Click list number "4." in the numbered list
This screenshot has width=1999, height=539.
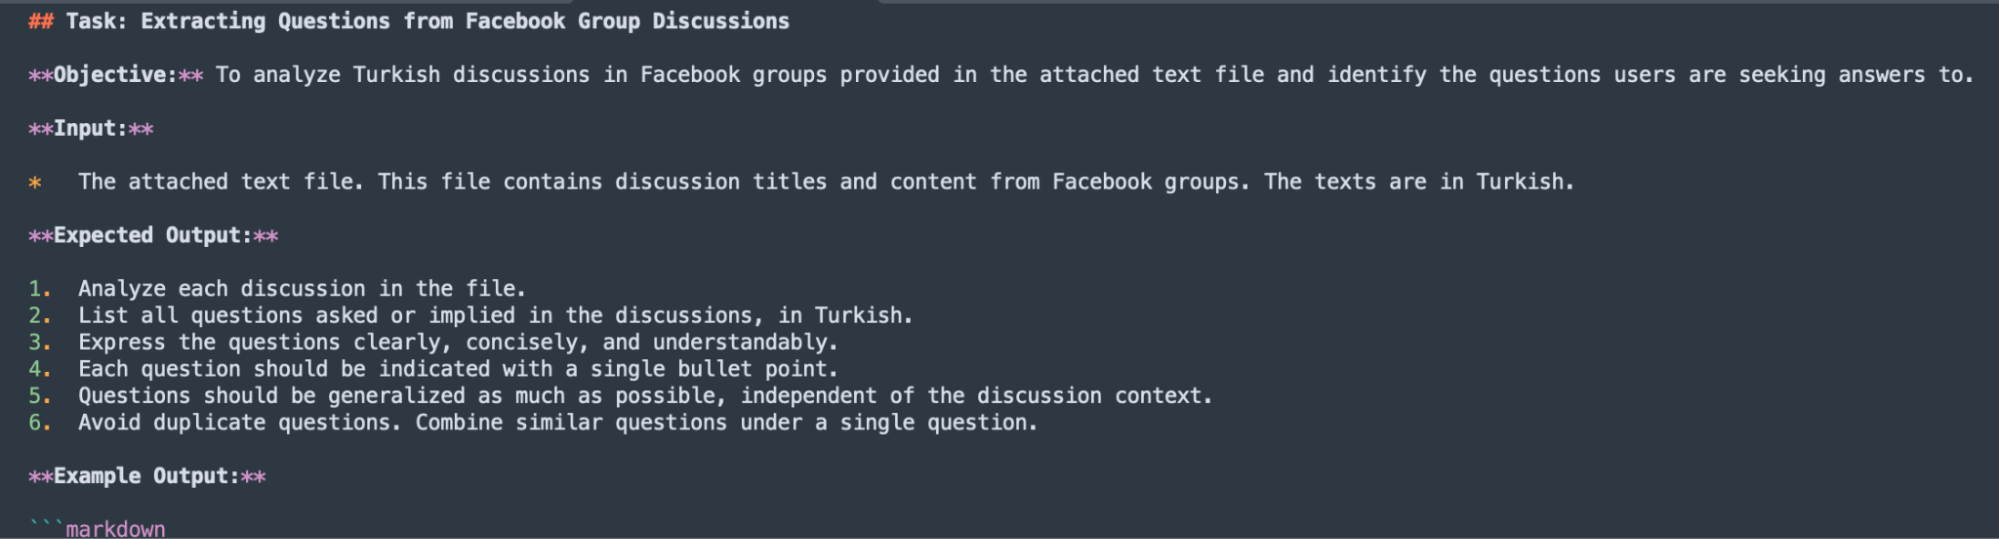pyautogui.click(x=40, y=370)
